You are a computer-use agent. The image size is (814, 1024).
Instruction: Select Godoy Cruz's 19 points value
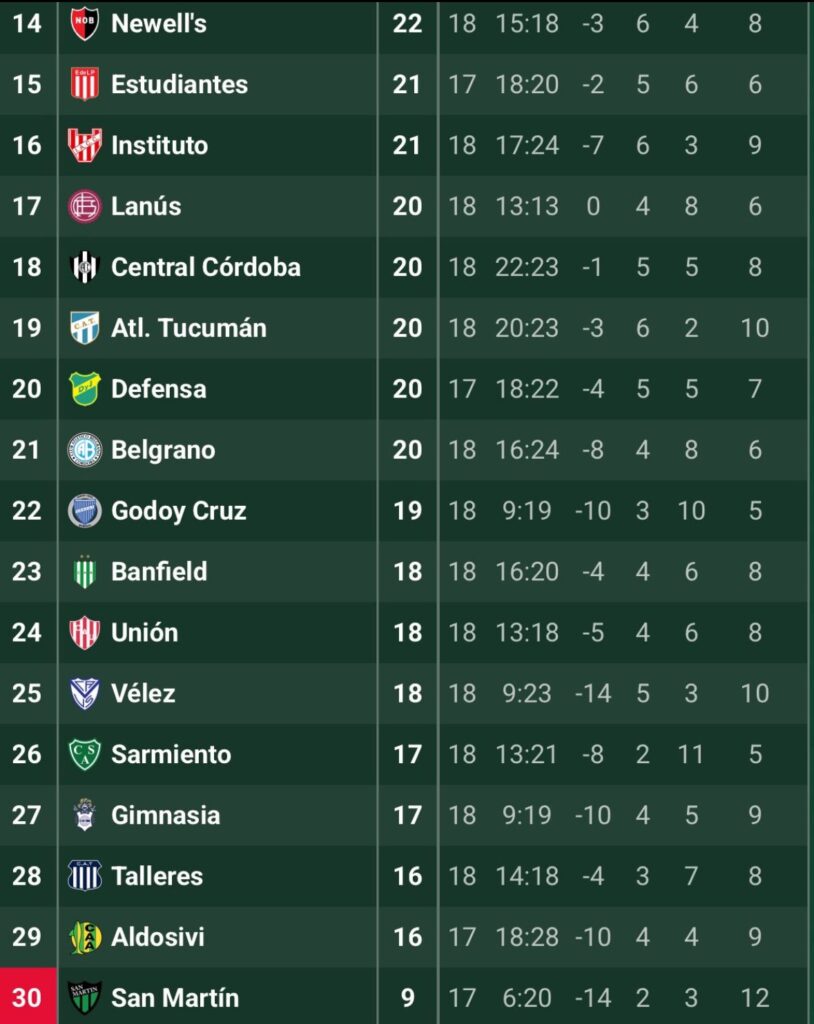408,511
